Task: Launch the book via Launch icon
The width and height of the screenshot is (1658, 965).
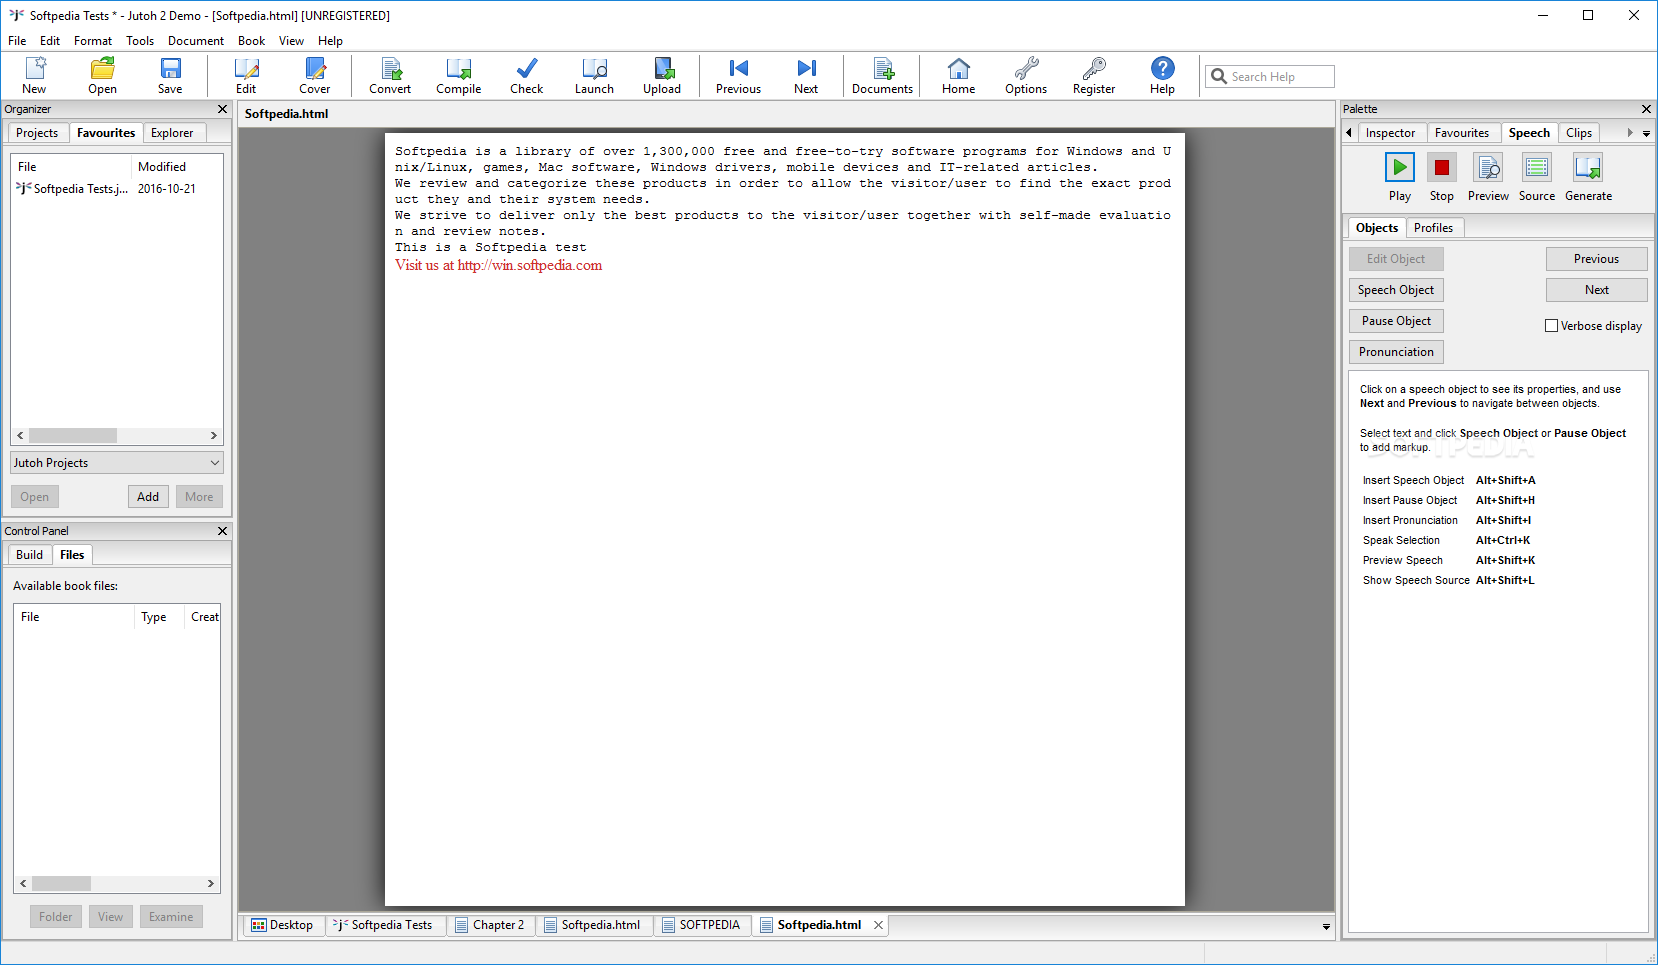Action: coord(595,76)
